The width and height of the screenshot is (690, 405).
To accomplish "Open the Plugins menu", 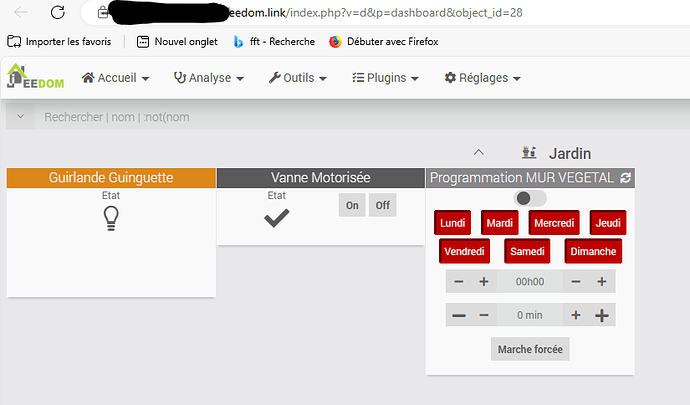I will click(385, 78).
